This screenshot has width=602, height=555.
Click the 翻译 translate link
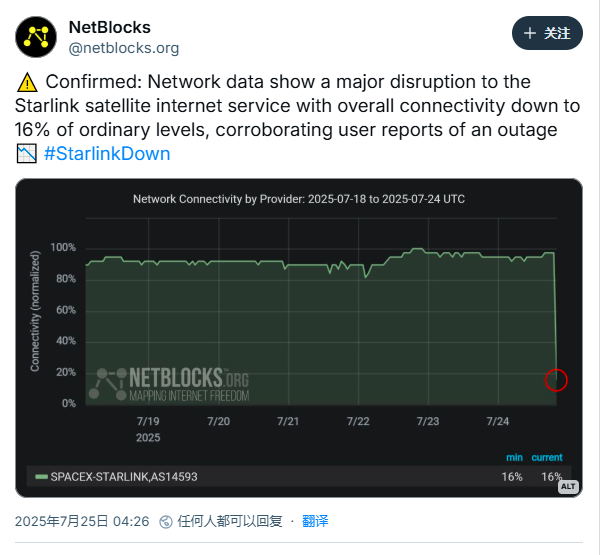coord(315,521)
